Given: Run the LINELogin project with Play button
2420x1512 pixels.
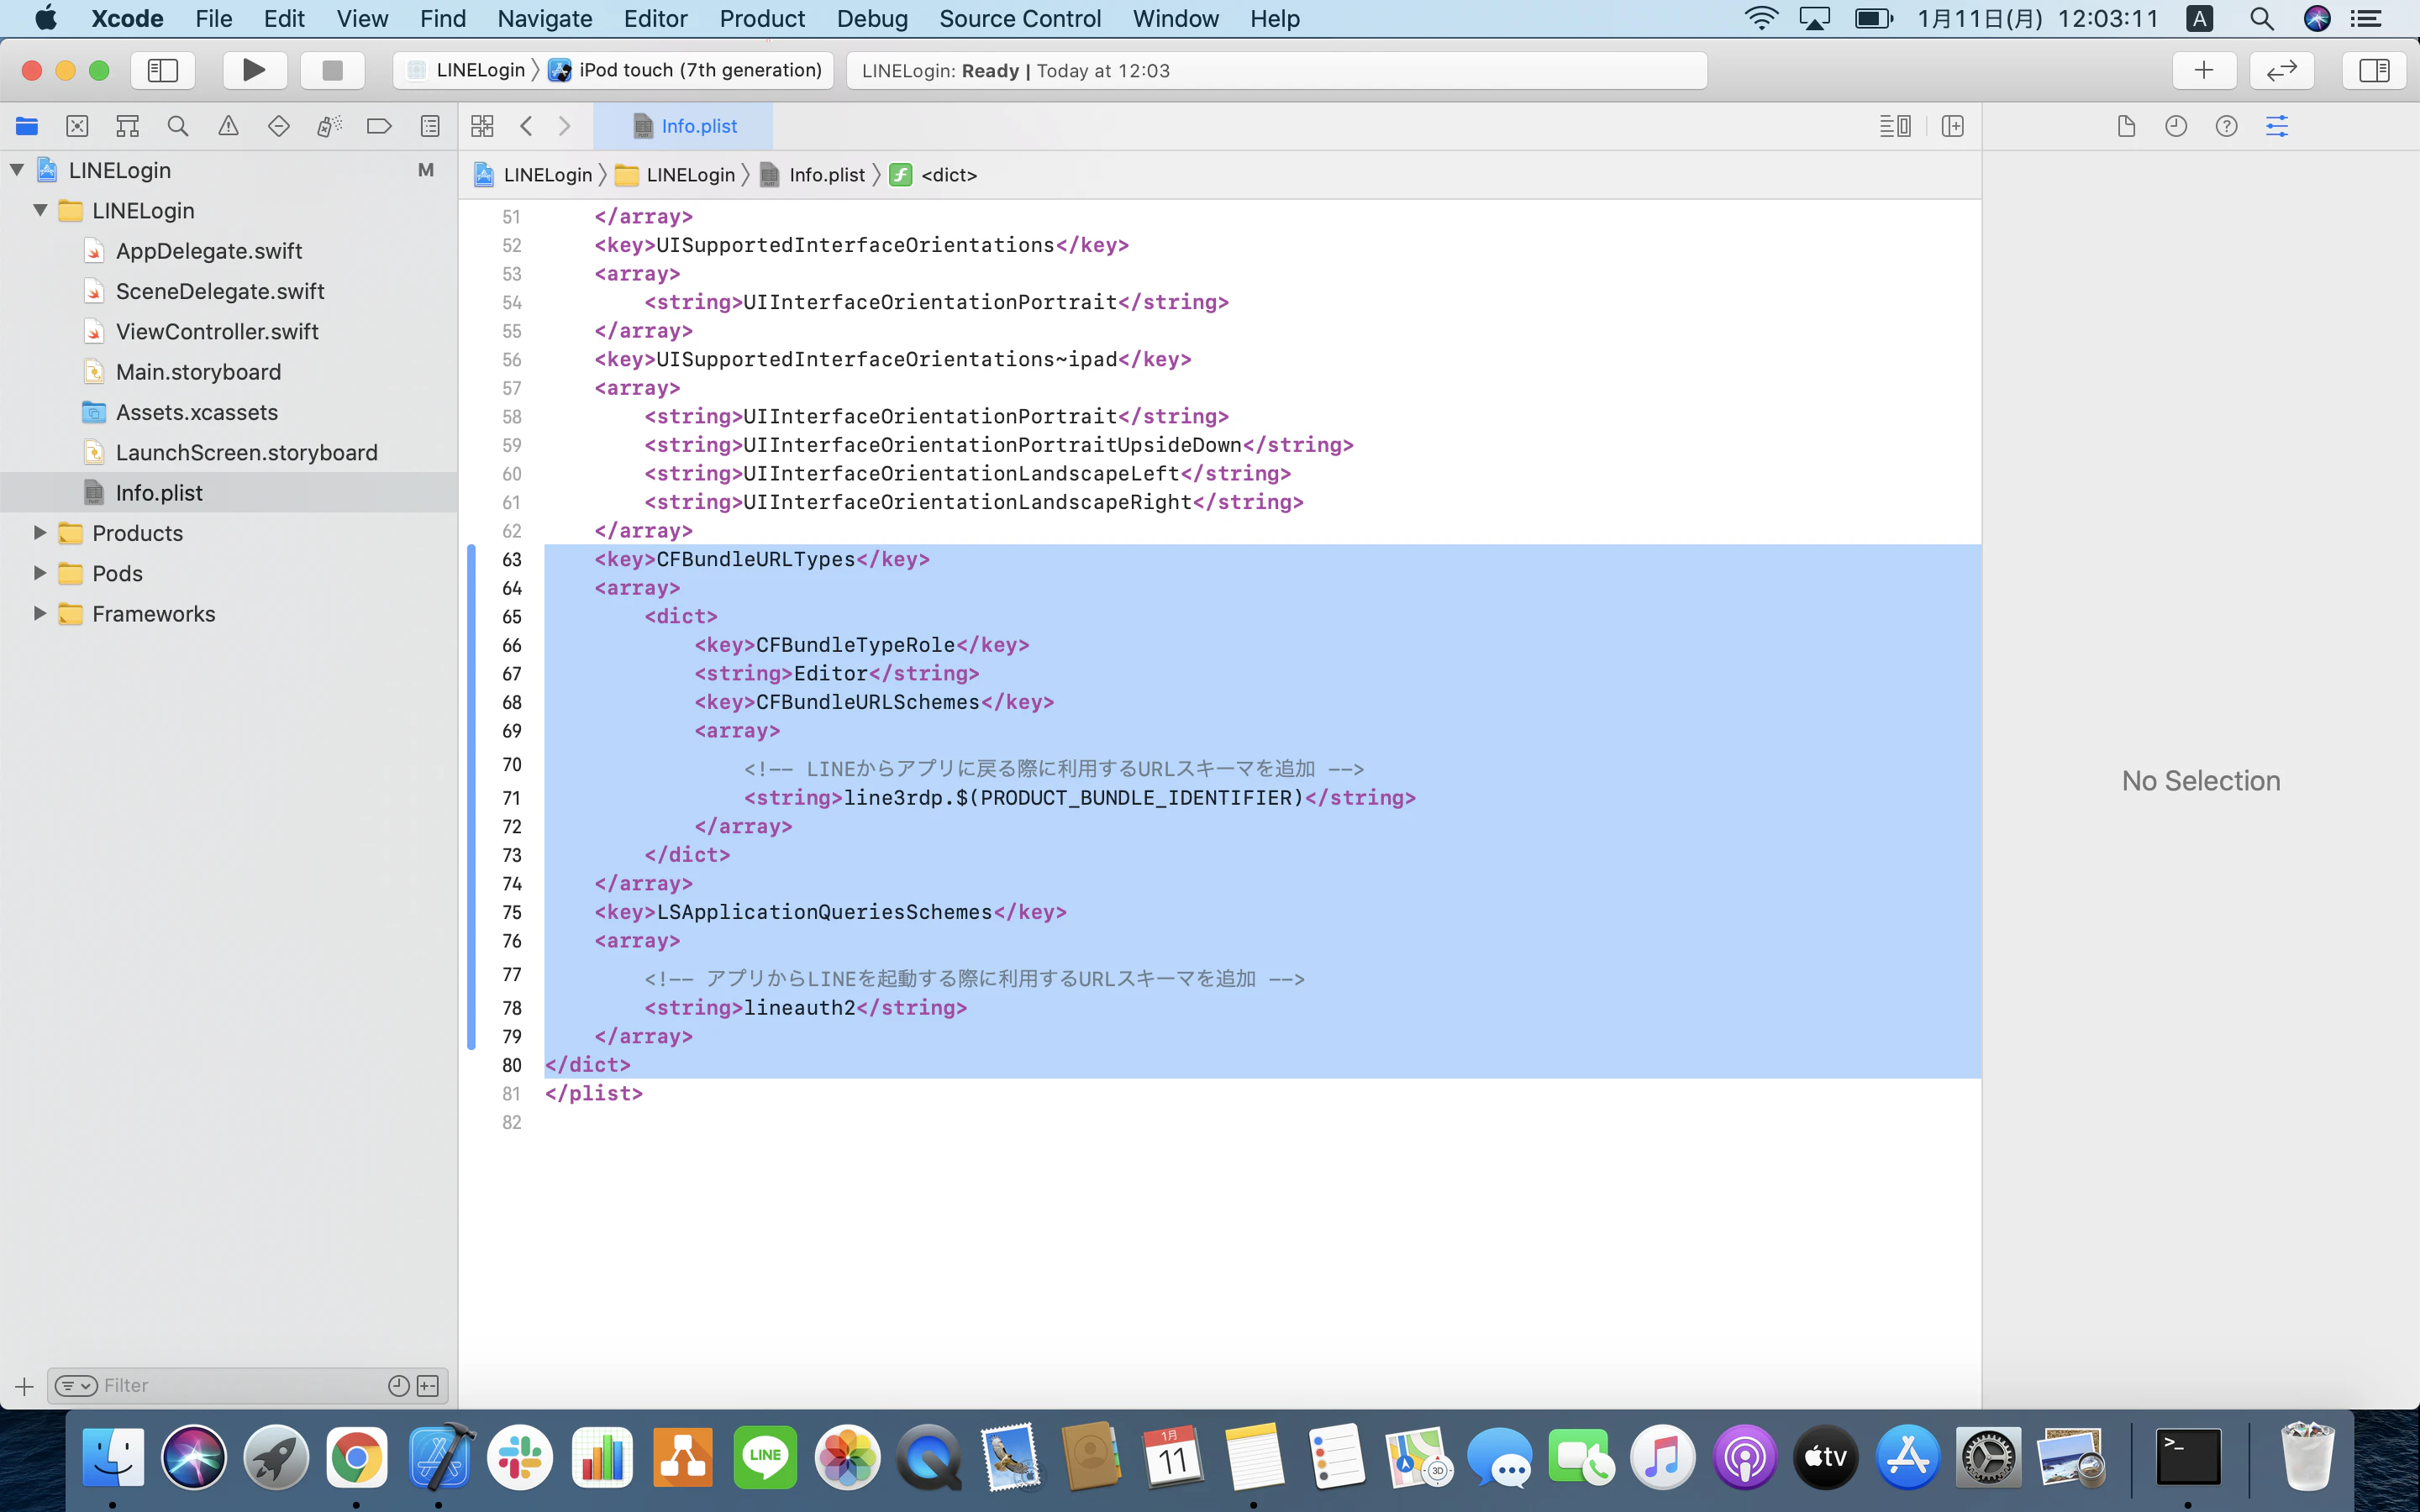Looking at the screenshot, I should point(254,70).
